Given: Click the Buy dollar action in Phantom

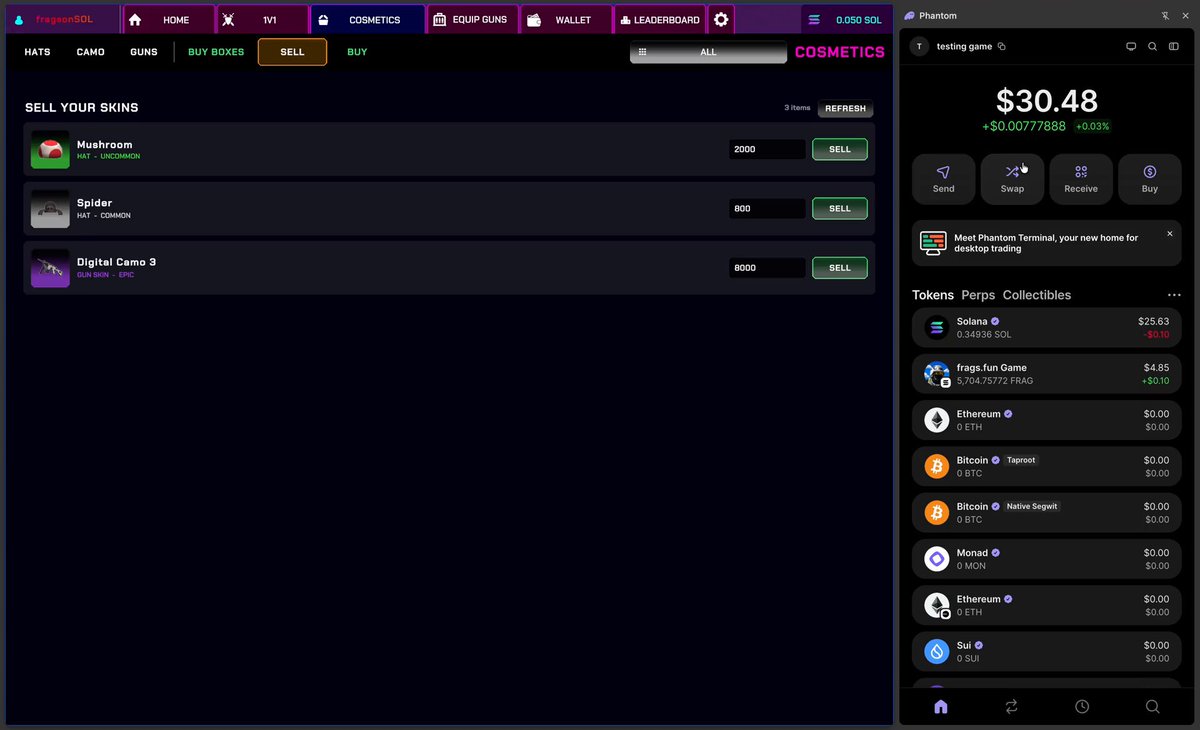Looking at the screenshot, I should (x=1150, y=179).
